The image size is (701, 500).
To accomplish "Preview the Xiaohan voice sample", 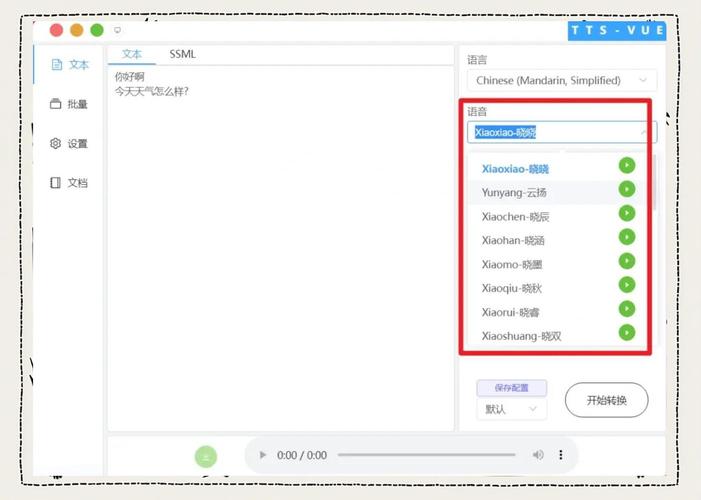I will (x=627, y=237).
